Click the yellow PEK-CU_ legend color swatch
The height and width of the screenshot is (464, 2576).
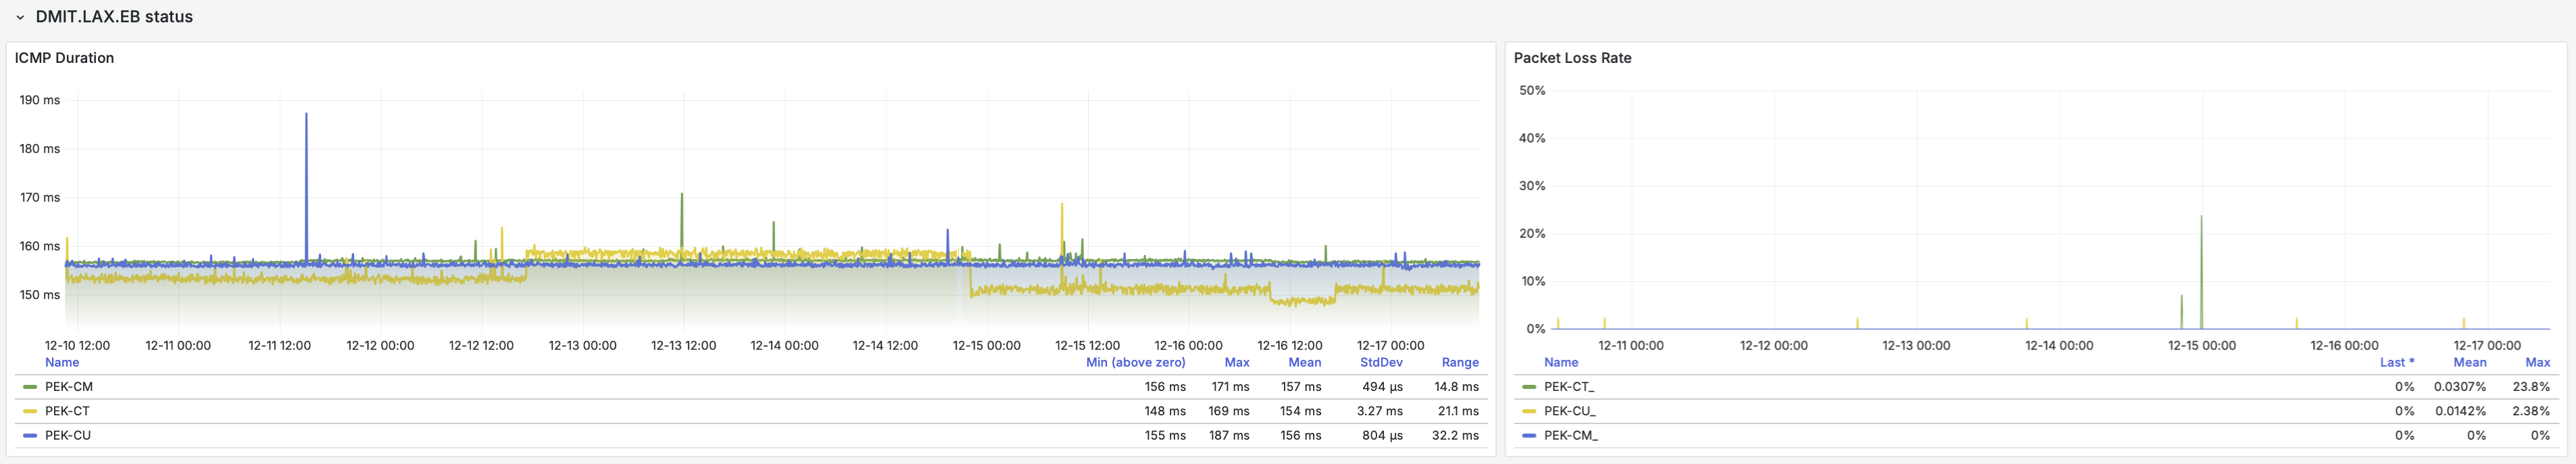[x=1529, y=411]
